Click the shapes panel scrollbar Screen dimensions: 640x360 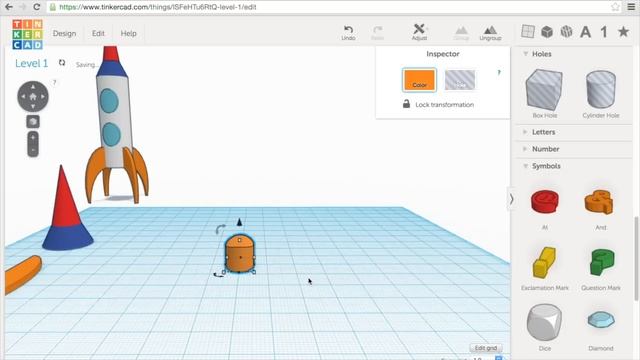(x=636, y=258)
